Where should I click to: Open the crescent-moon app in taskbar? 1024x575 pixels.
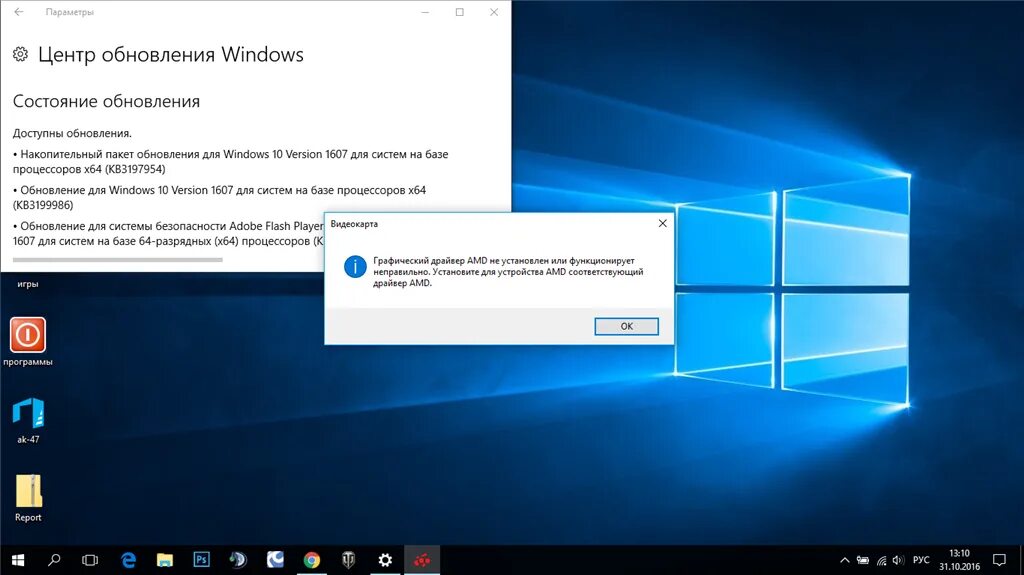click(x=275, y=560)
